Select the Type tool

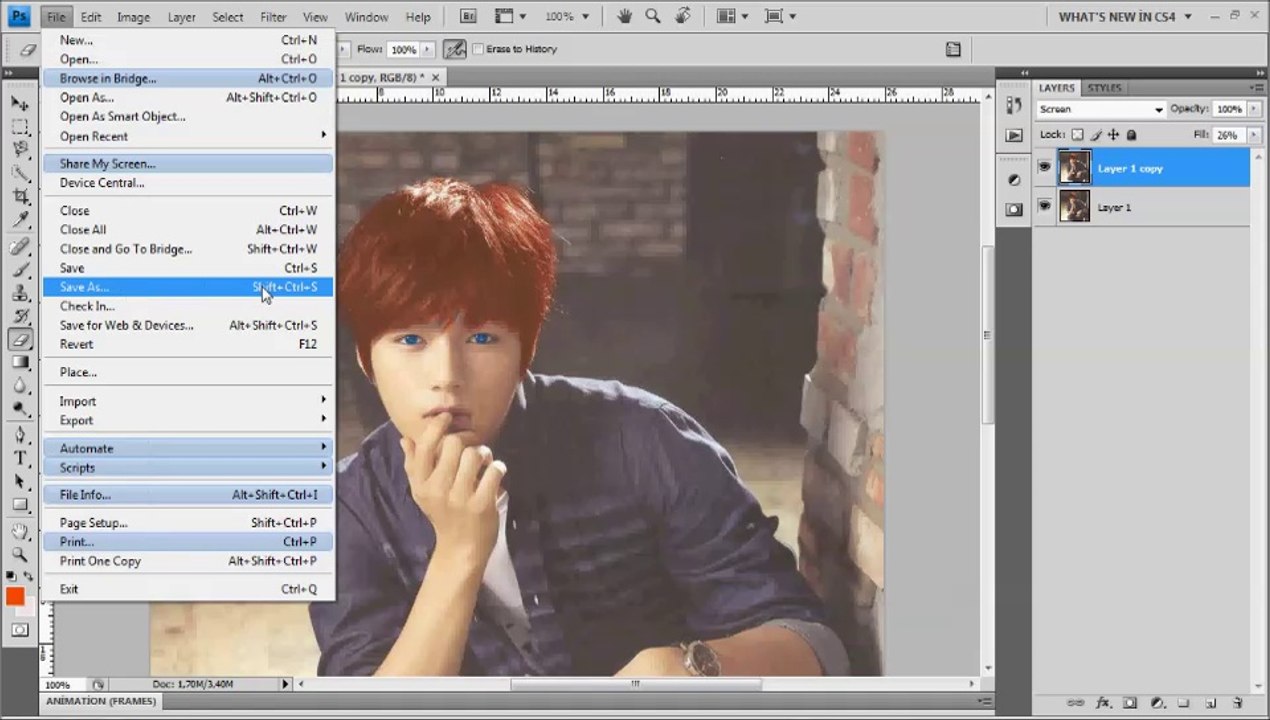point(20,458)
